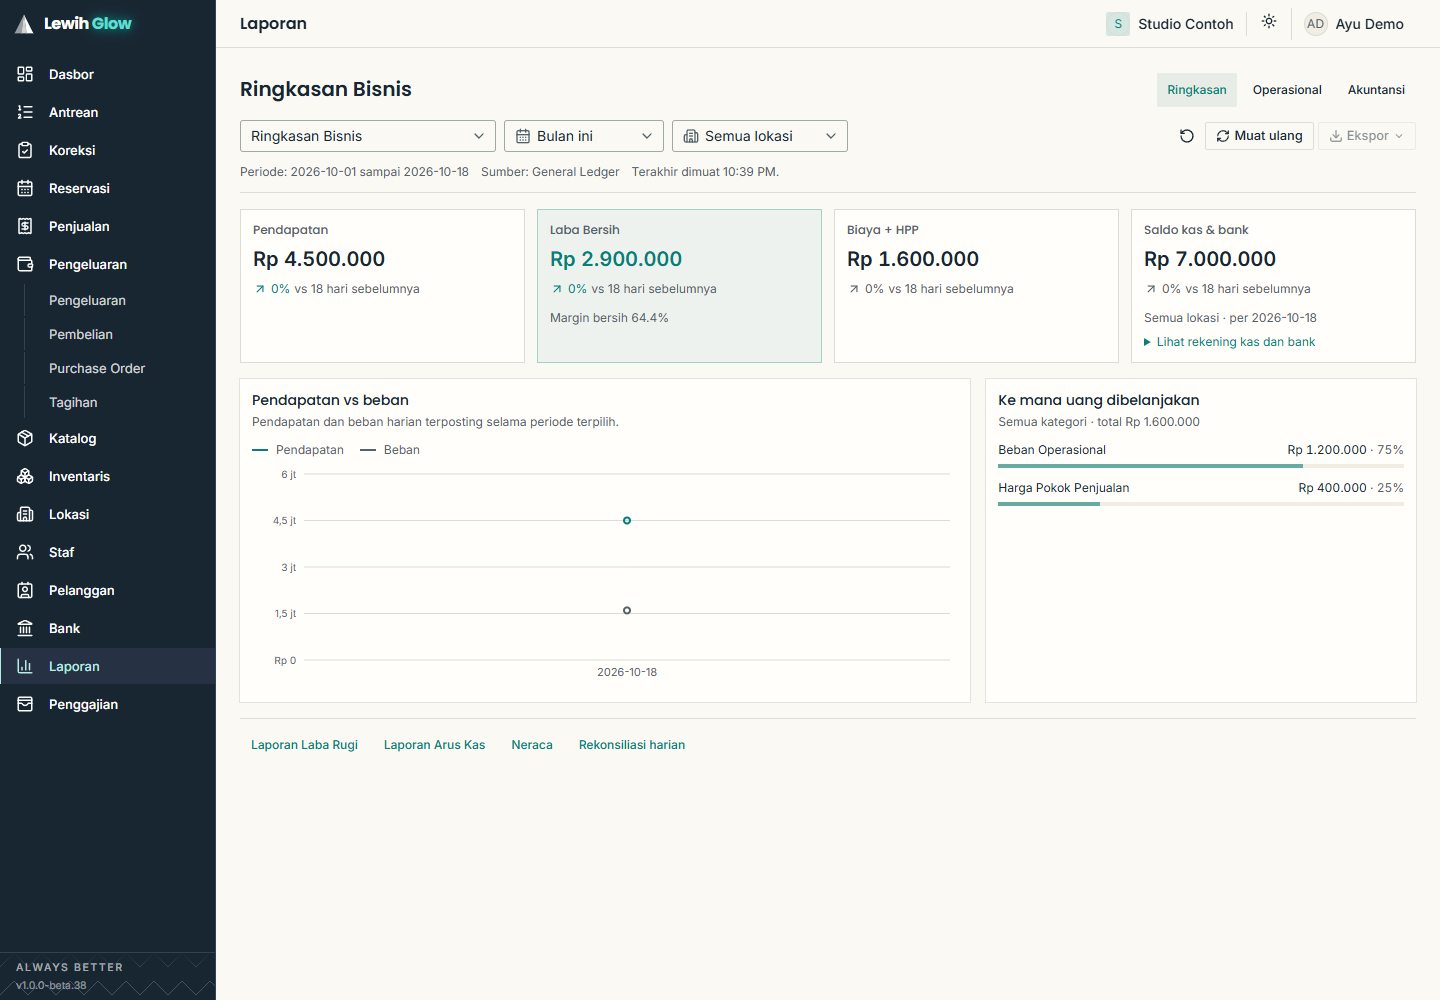This screenshot has width=1440, height=1000.
Task: Select the Laba Bersih summary card
Action: pyautogui.click(x=679, y=286)
